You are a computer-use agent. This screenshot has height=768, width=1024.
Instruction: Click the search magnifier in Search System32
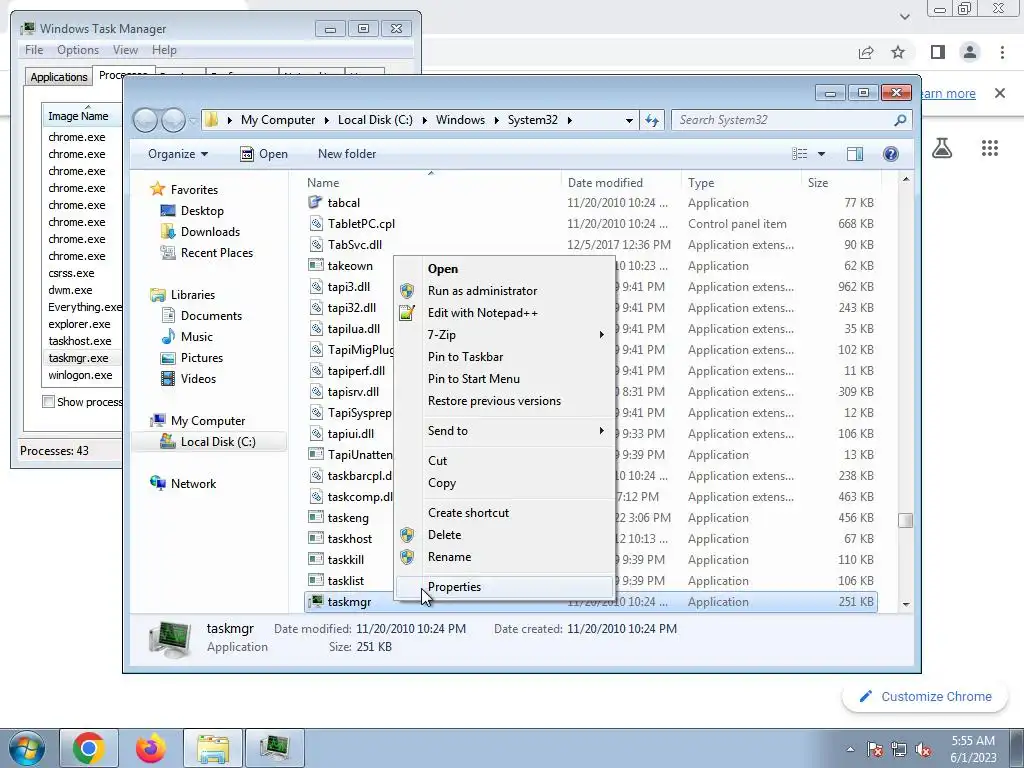coord(900,120)
